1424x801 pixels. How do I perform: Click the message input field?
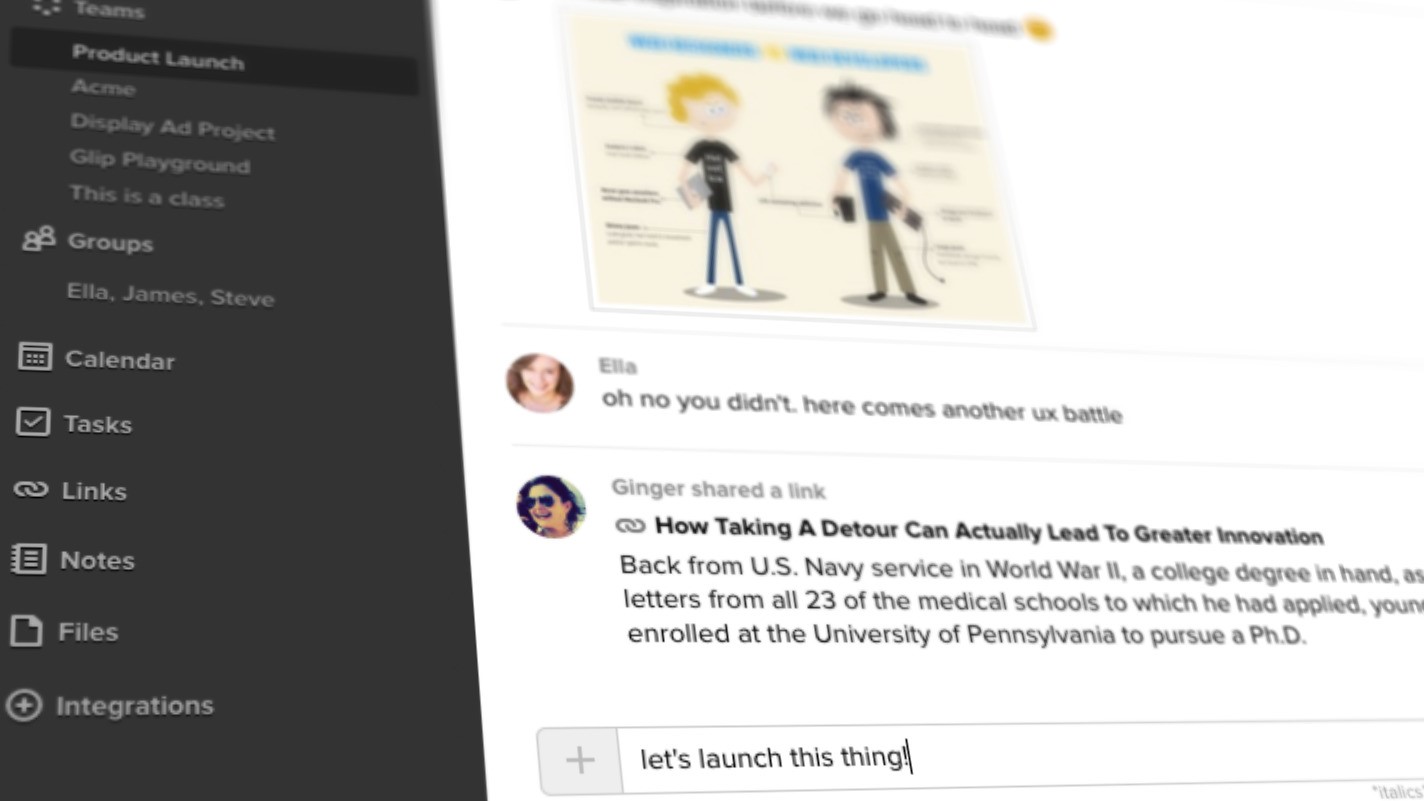click(x=1022, y=757)
